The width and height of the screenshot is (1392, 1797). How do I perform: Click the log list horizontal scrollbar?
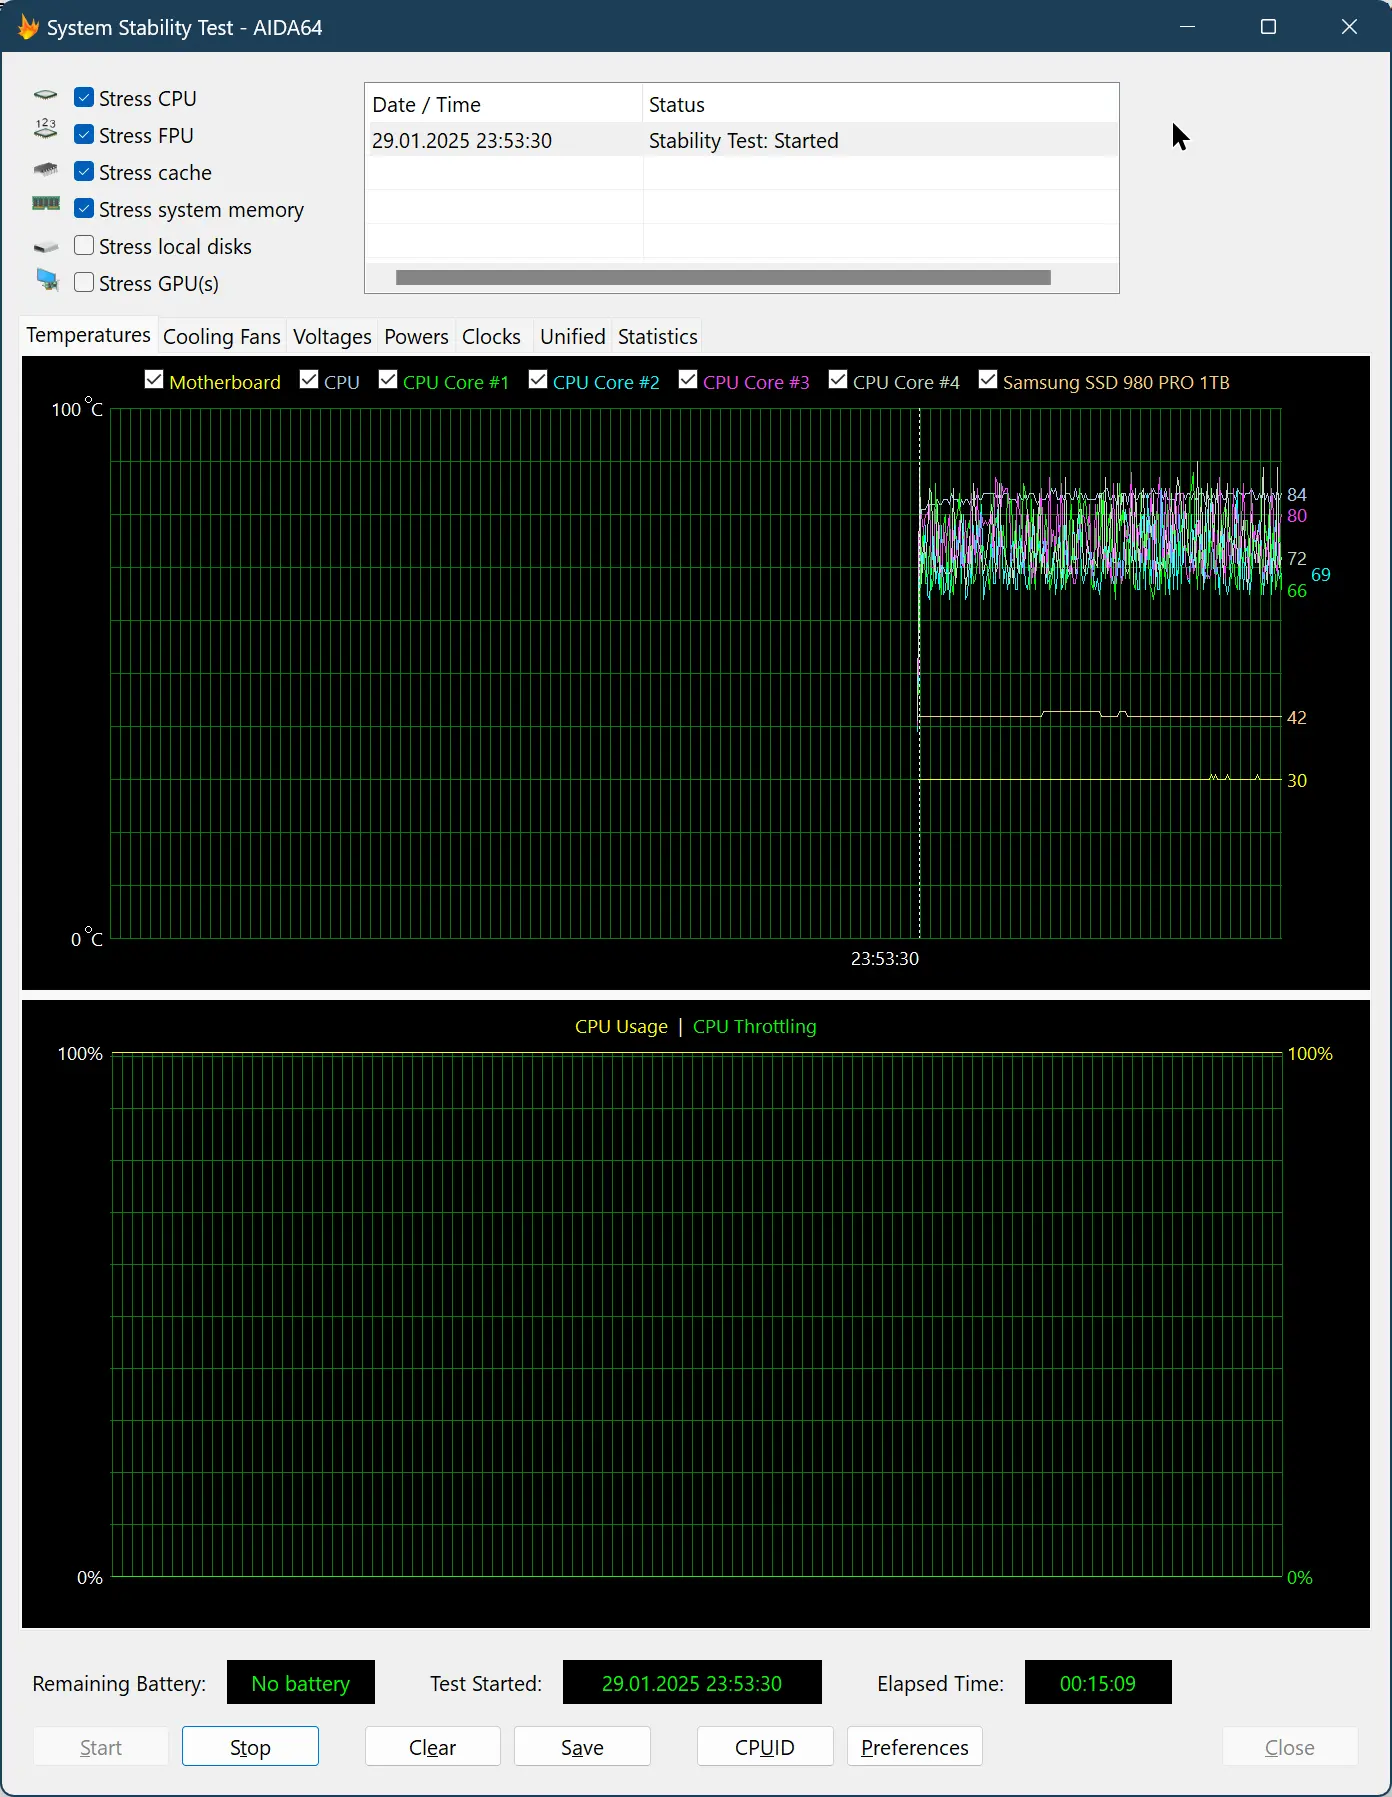[723, 277]
